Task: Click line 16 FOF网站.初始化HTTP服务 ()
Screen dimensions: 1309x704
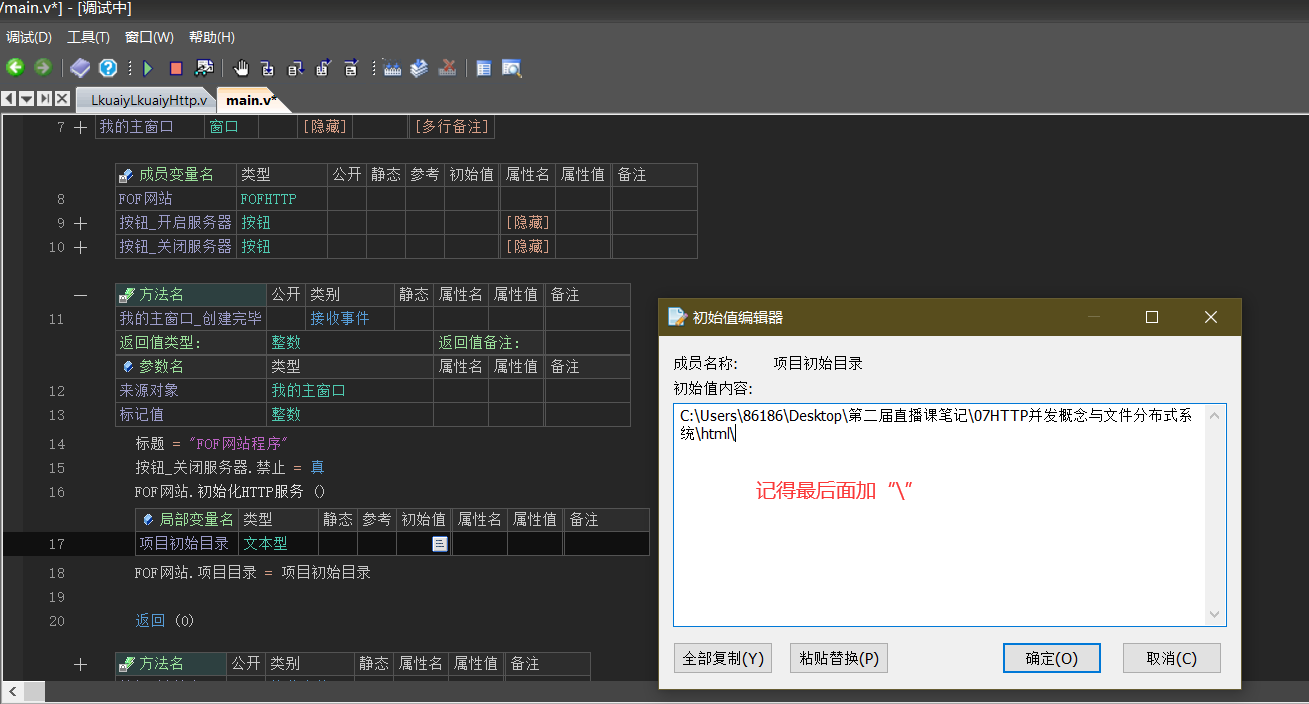Action: (x=230, y=492)
